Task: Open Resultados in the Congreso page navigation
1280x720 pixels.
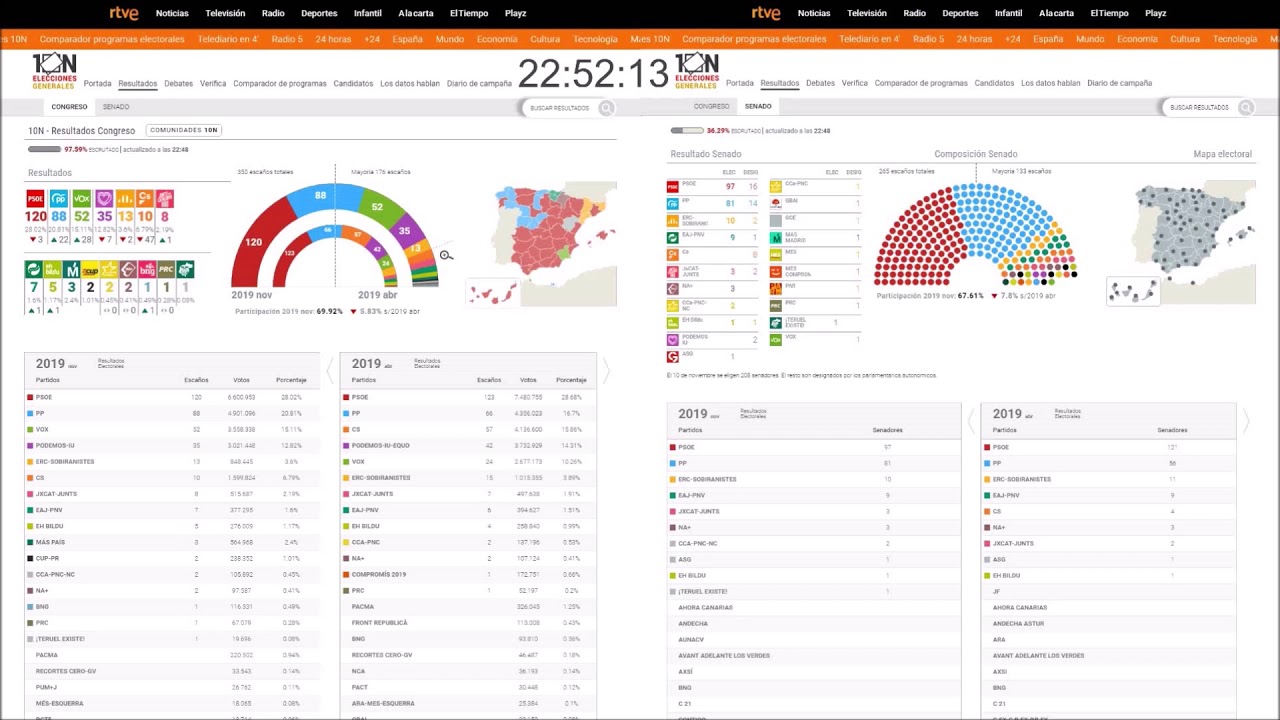Action: (x=137, y=84)
